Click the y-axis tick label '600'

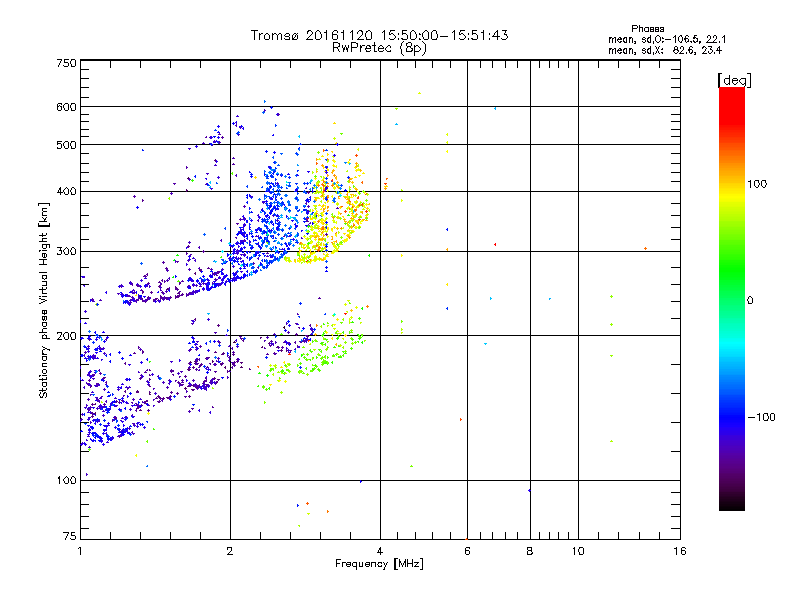pyautogui.click(x=67, y=107)
